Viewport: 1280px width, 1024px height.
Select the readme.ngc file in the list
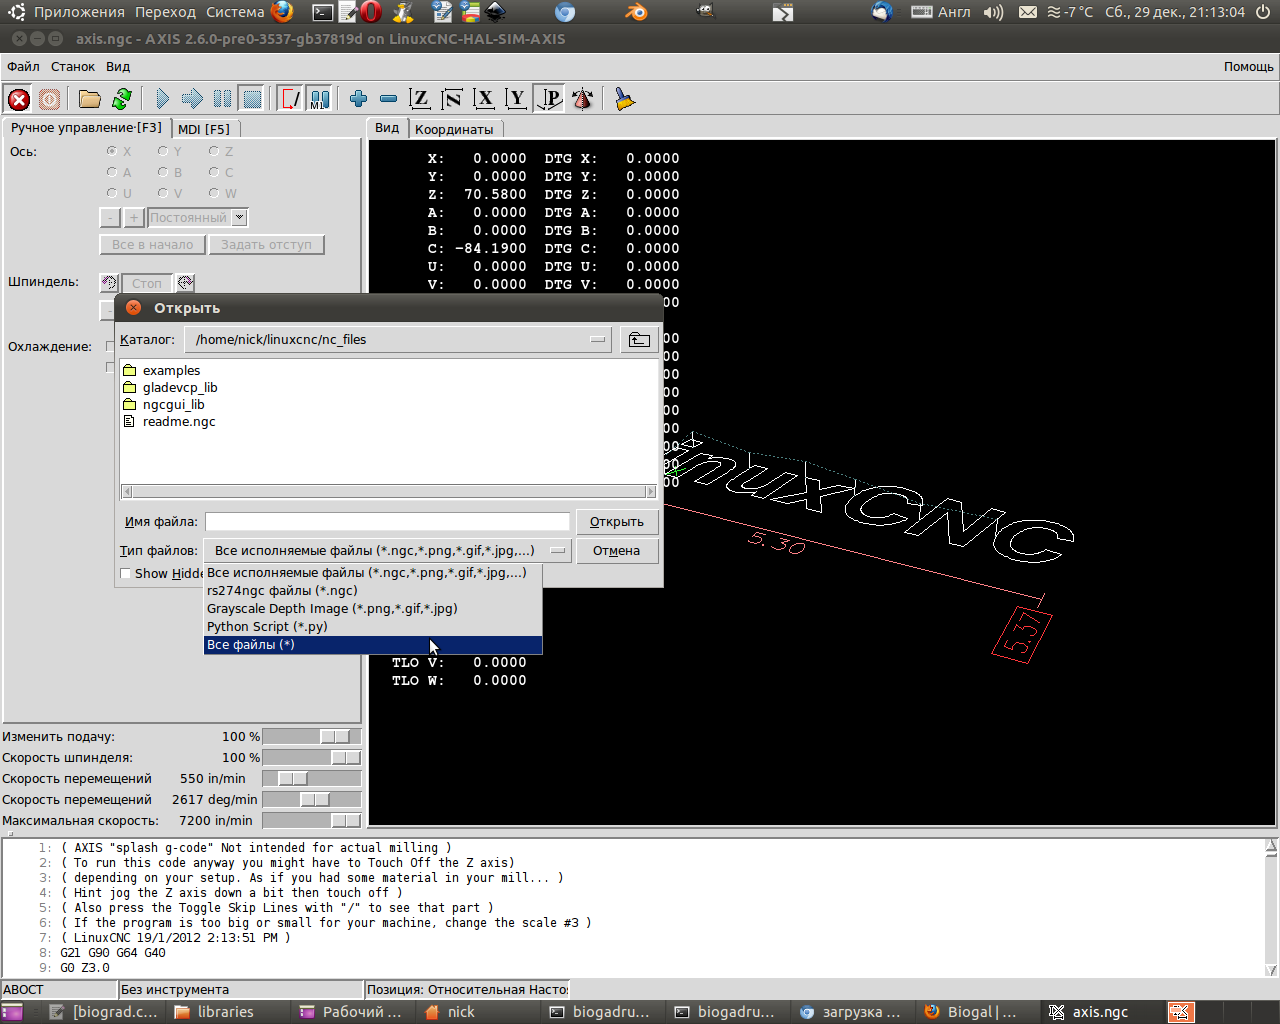[x=178, y=422]
